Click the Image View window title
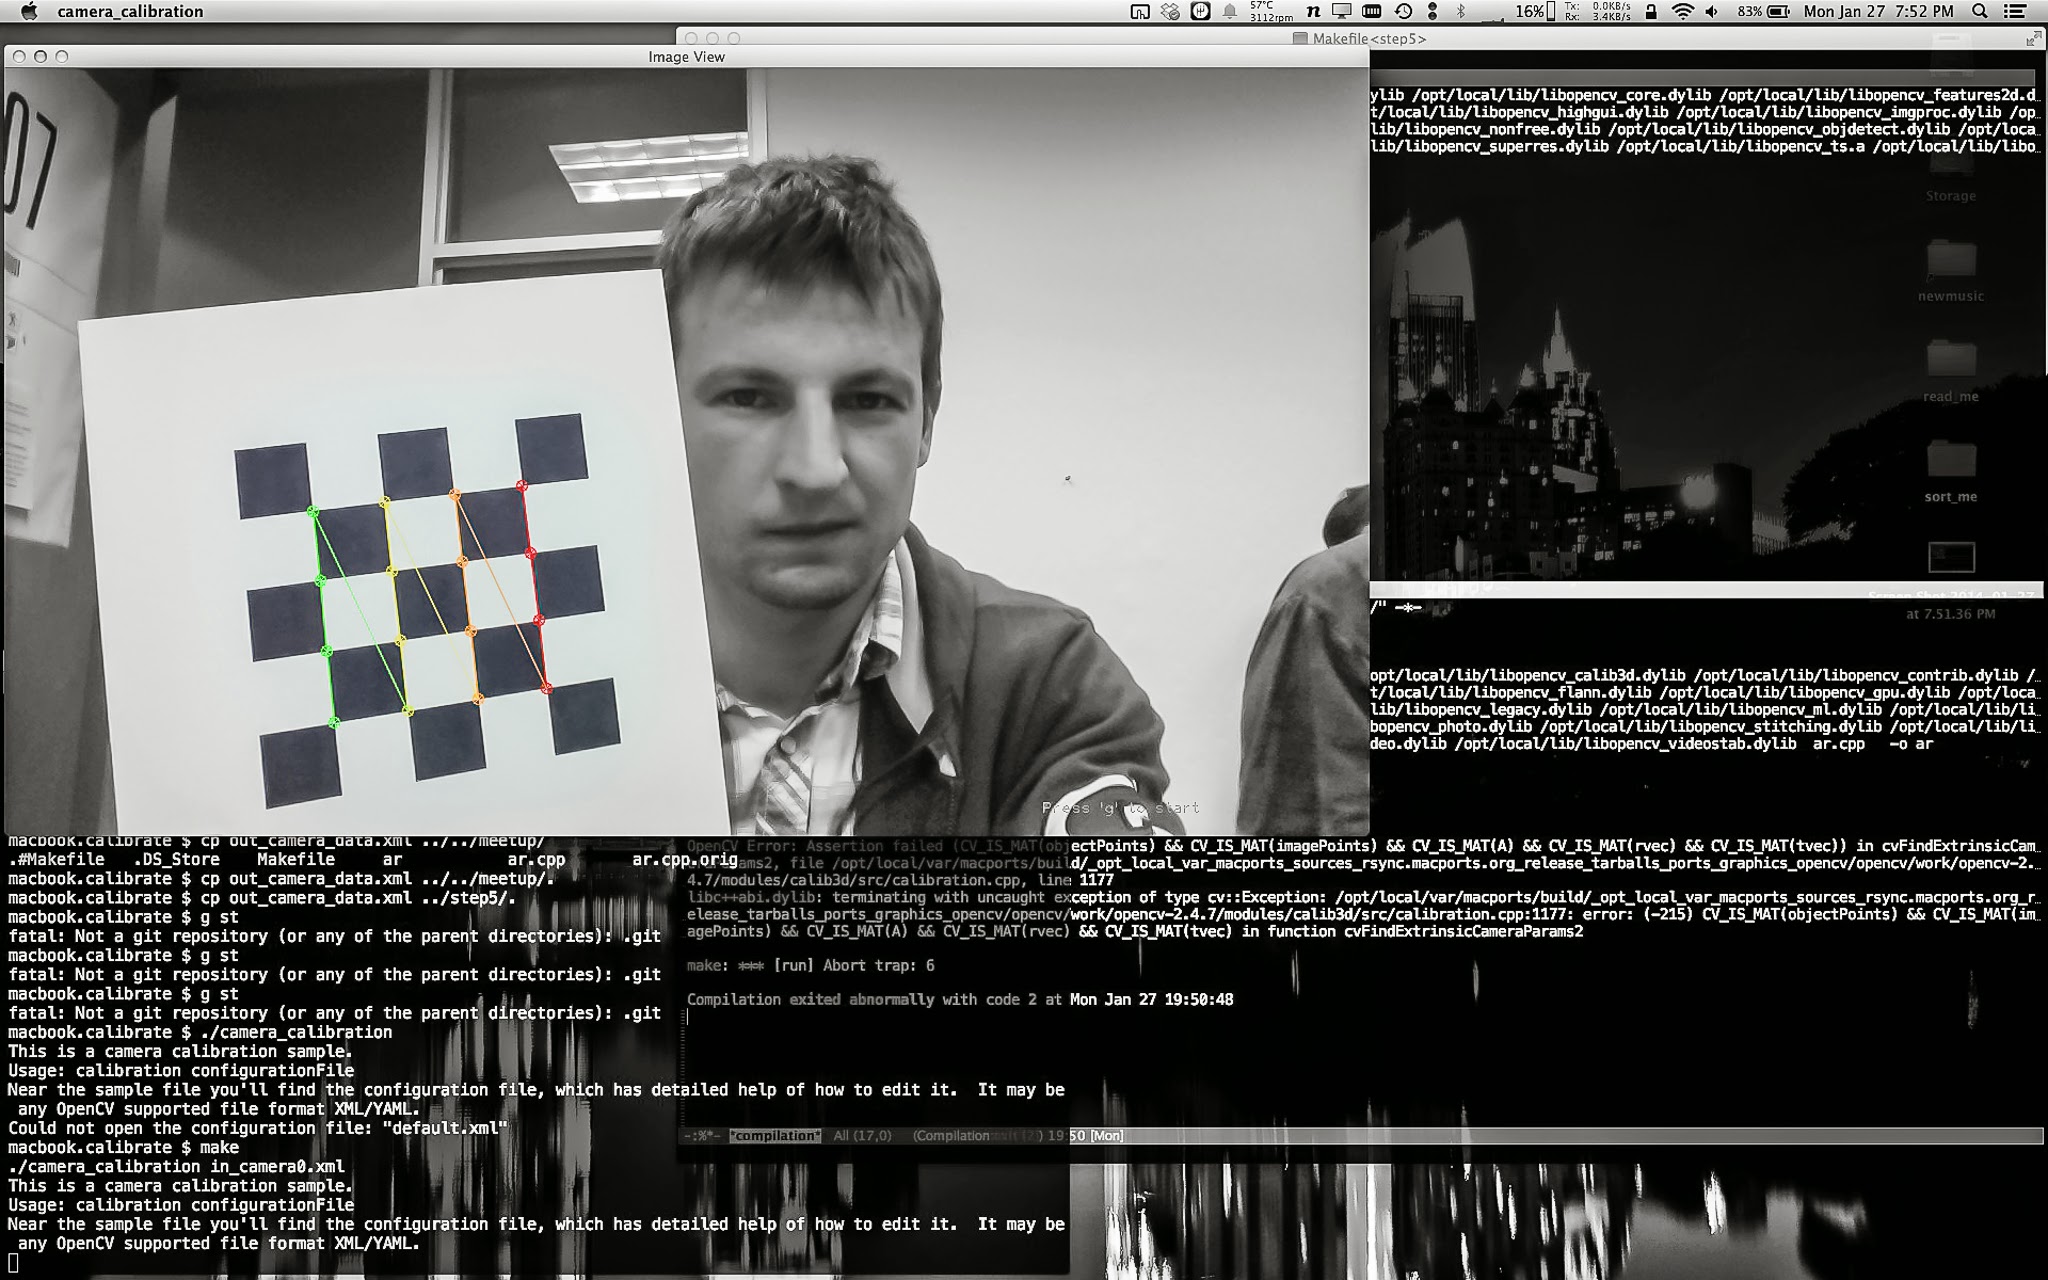This screenshot has width=2048, height=1280. click(686, 57)
